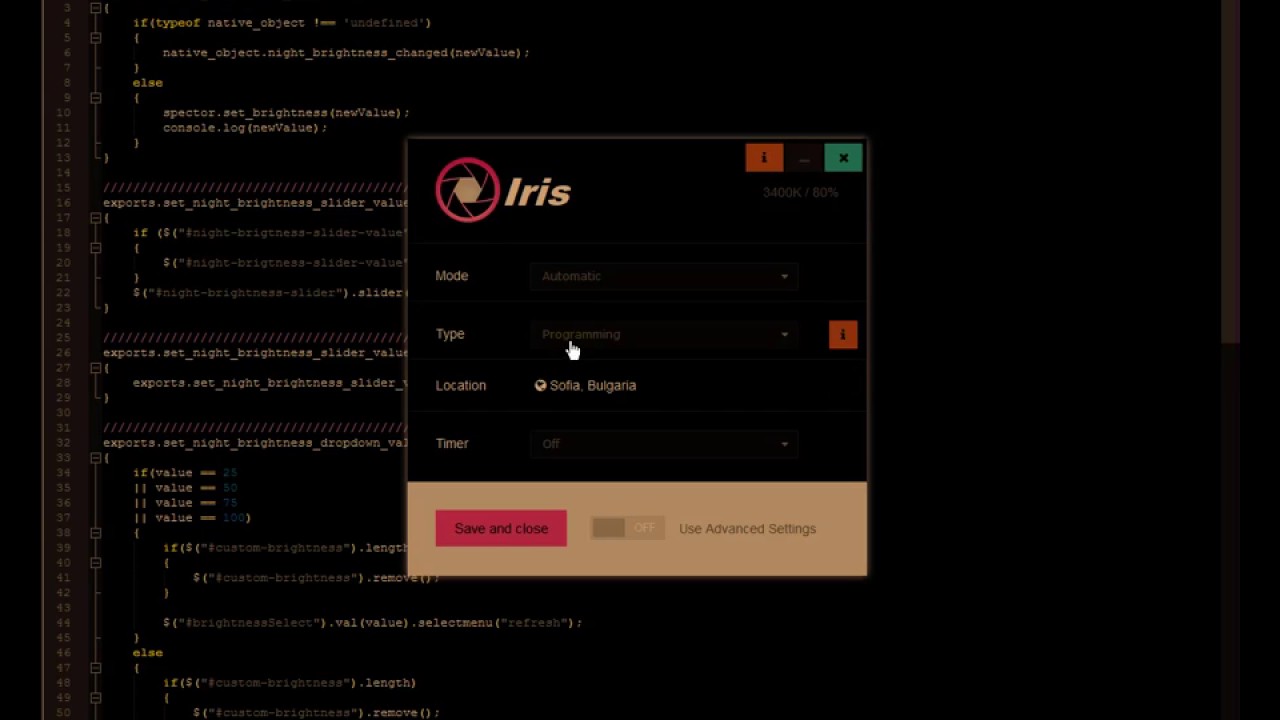Click the || value == 50 line
Screen dimensions: 1280x720
(x=185, y=488)
